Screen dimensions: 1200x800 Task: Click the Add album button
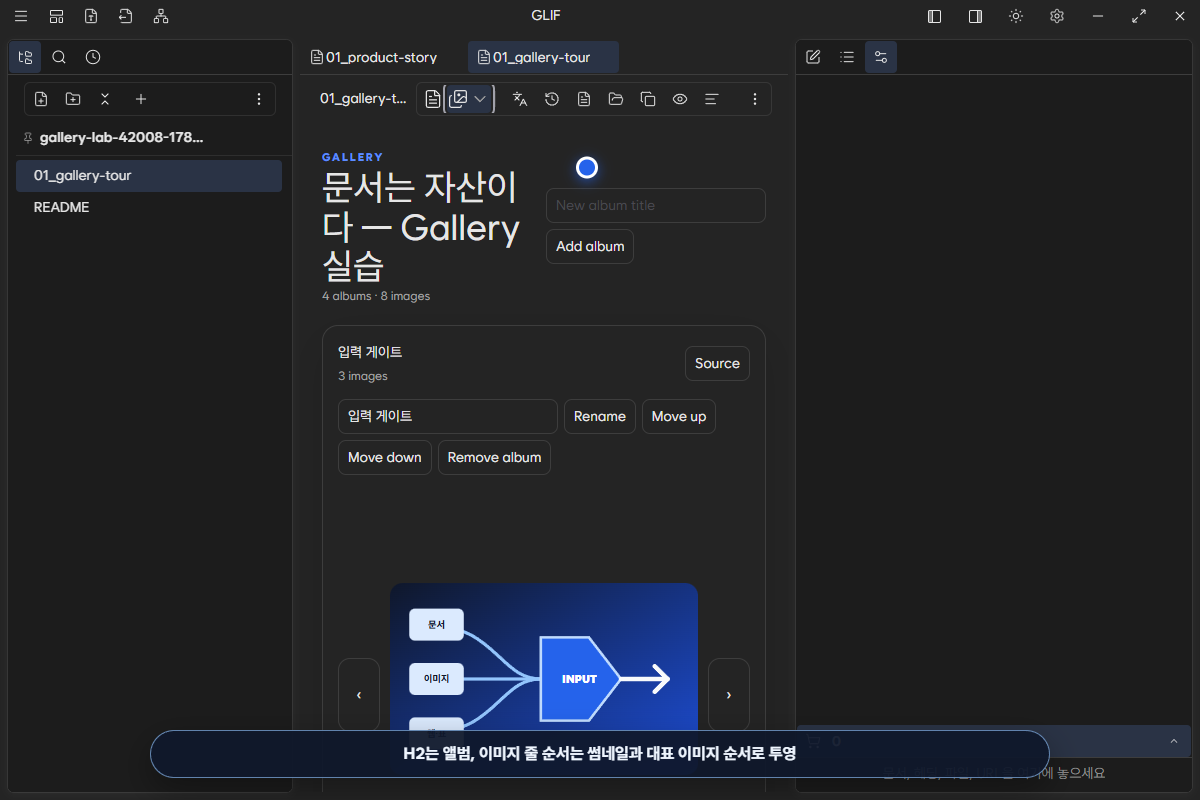590,246
